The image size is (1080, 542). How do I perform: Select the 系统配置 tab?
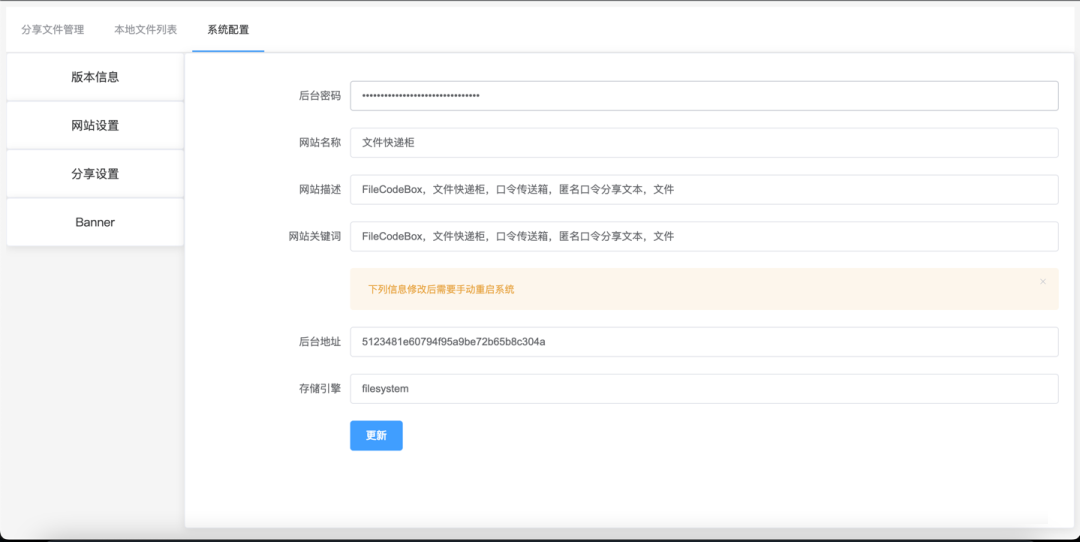tap(228, 30)
